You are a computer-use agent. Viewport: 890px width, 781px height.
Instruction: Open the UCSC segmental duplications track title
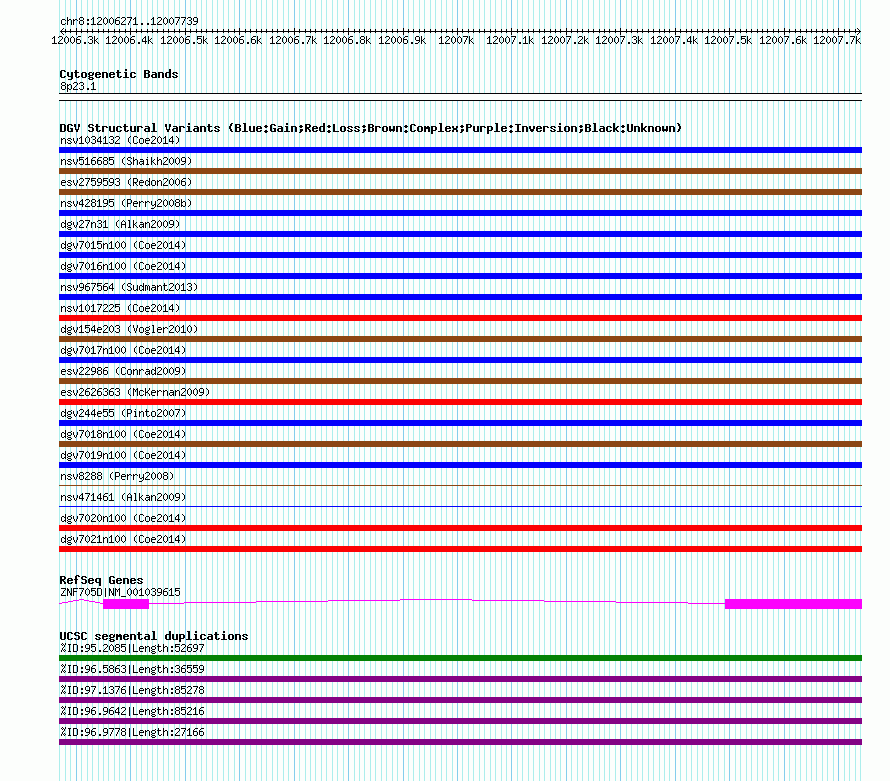pyautogui.click(x=154, y=636)
